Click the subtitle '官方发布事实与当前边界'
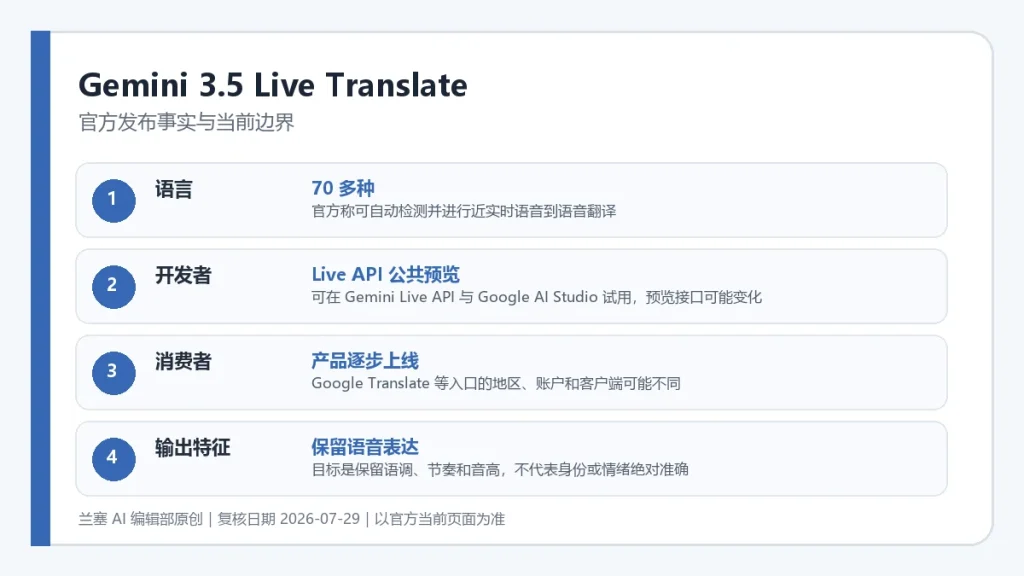This screenshot has height=576, width=1024. click(187, 122)
